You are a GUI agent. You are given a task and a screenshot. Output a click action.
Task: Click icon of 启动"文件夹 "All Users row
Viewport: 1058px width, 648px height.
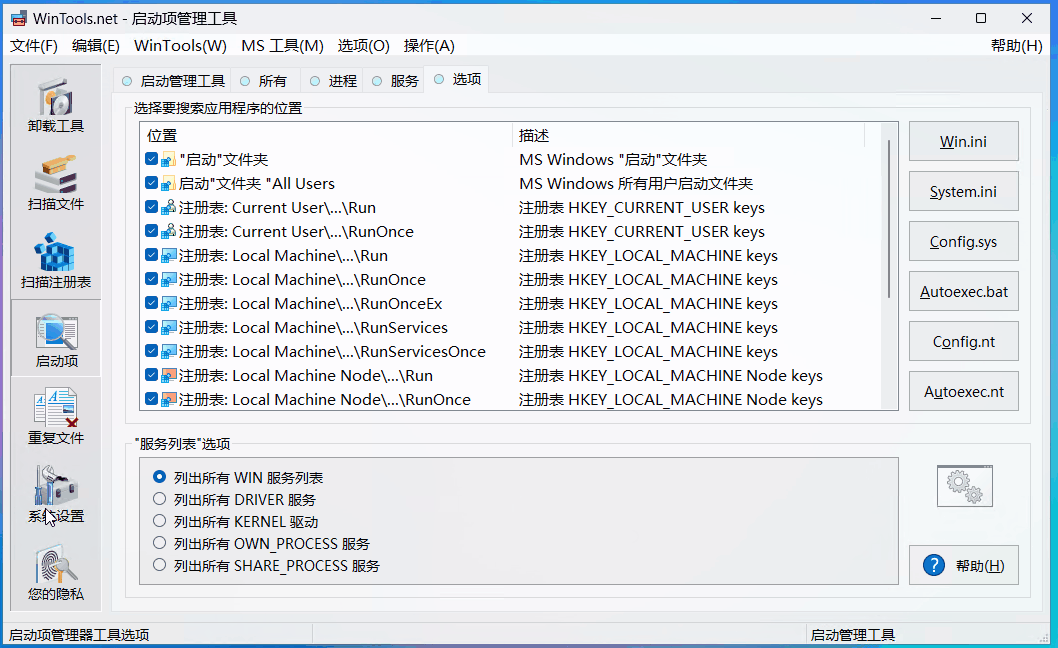click(x=169, y=184)
